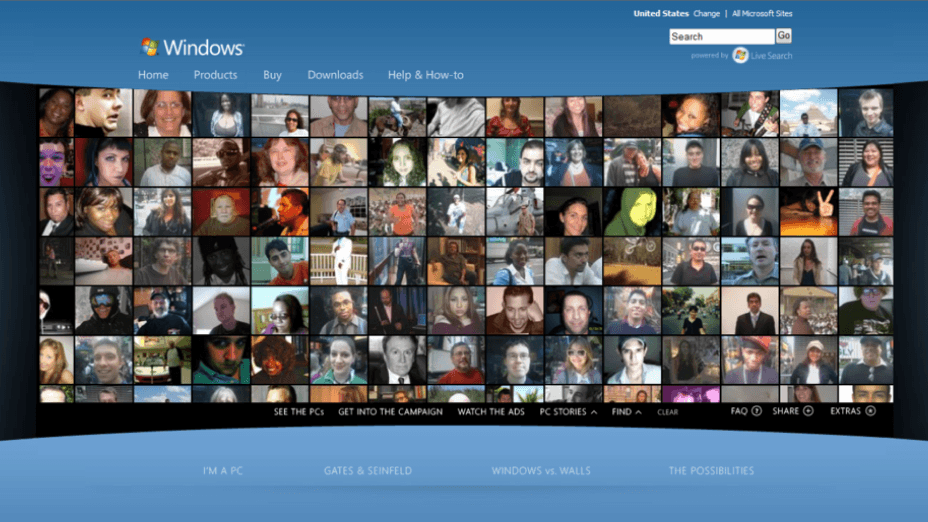This screenshot has width=928, height=522.
Task: Click SEE THE PCs link
Action: point(299,412)
